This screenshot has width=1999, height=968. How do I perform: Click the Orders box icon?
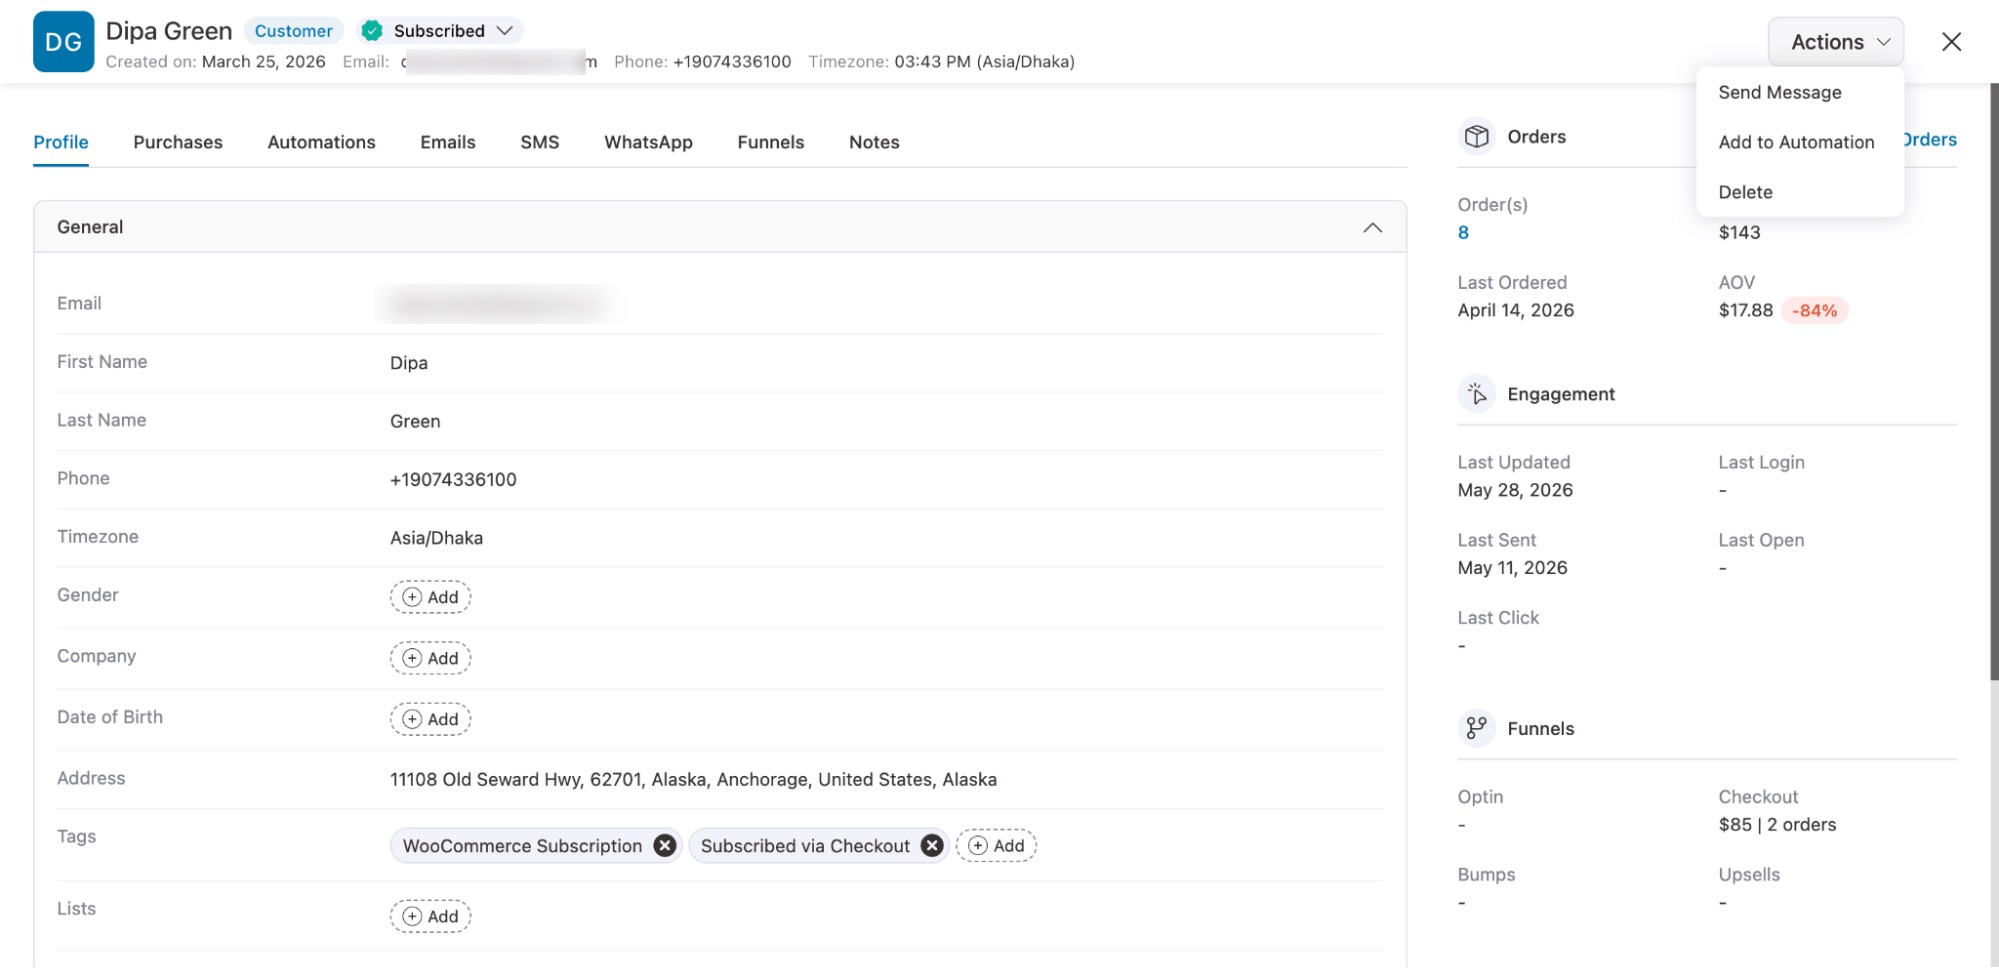(1476, 137)
